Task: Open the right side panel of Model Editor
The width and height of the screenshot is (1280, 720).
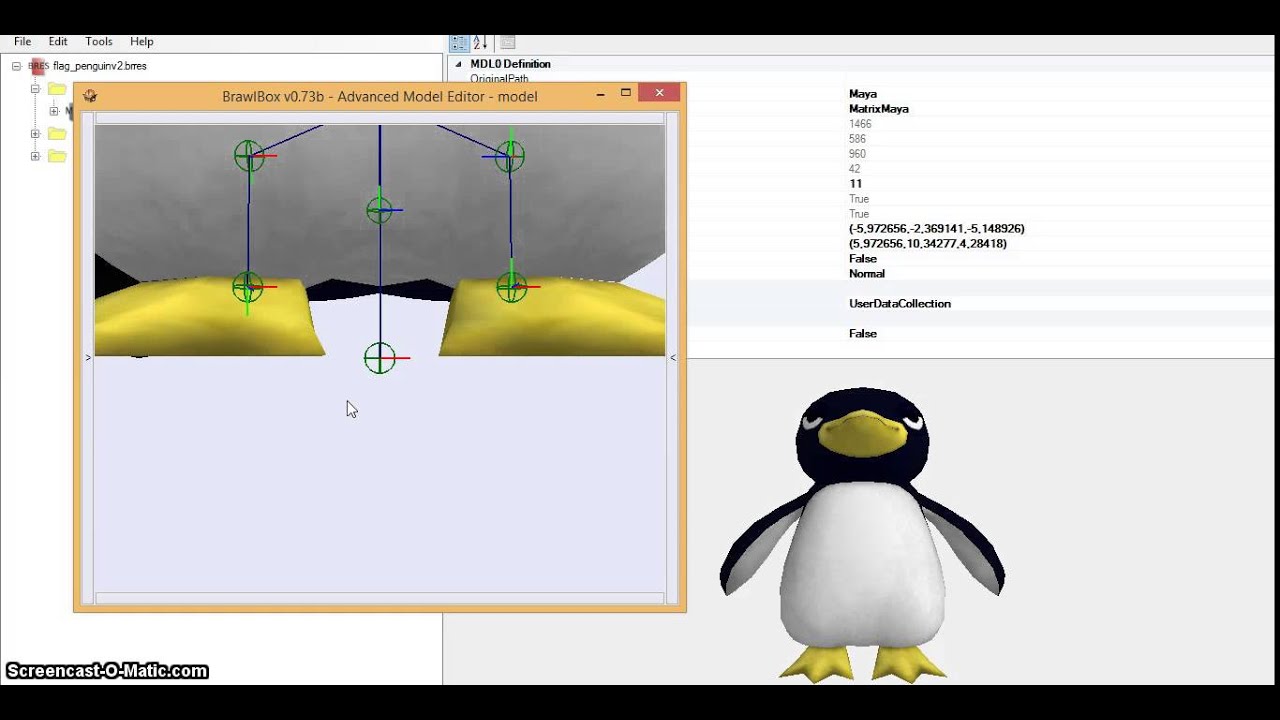Action: 673,357
